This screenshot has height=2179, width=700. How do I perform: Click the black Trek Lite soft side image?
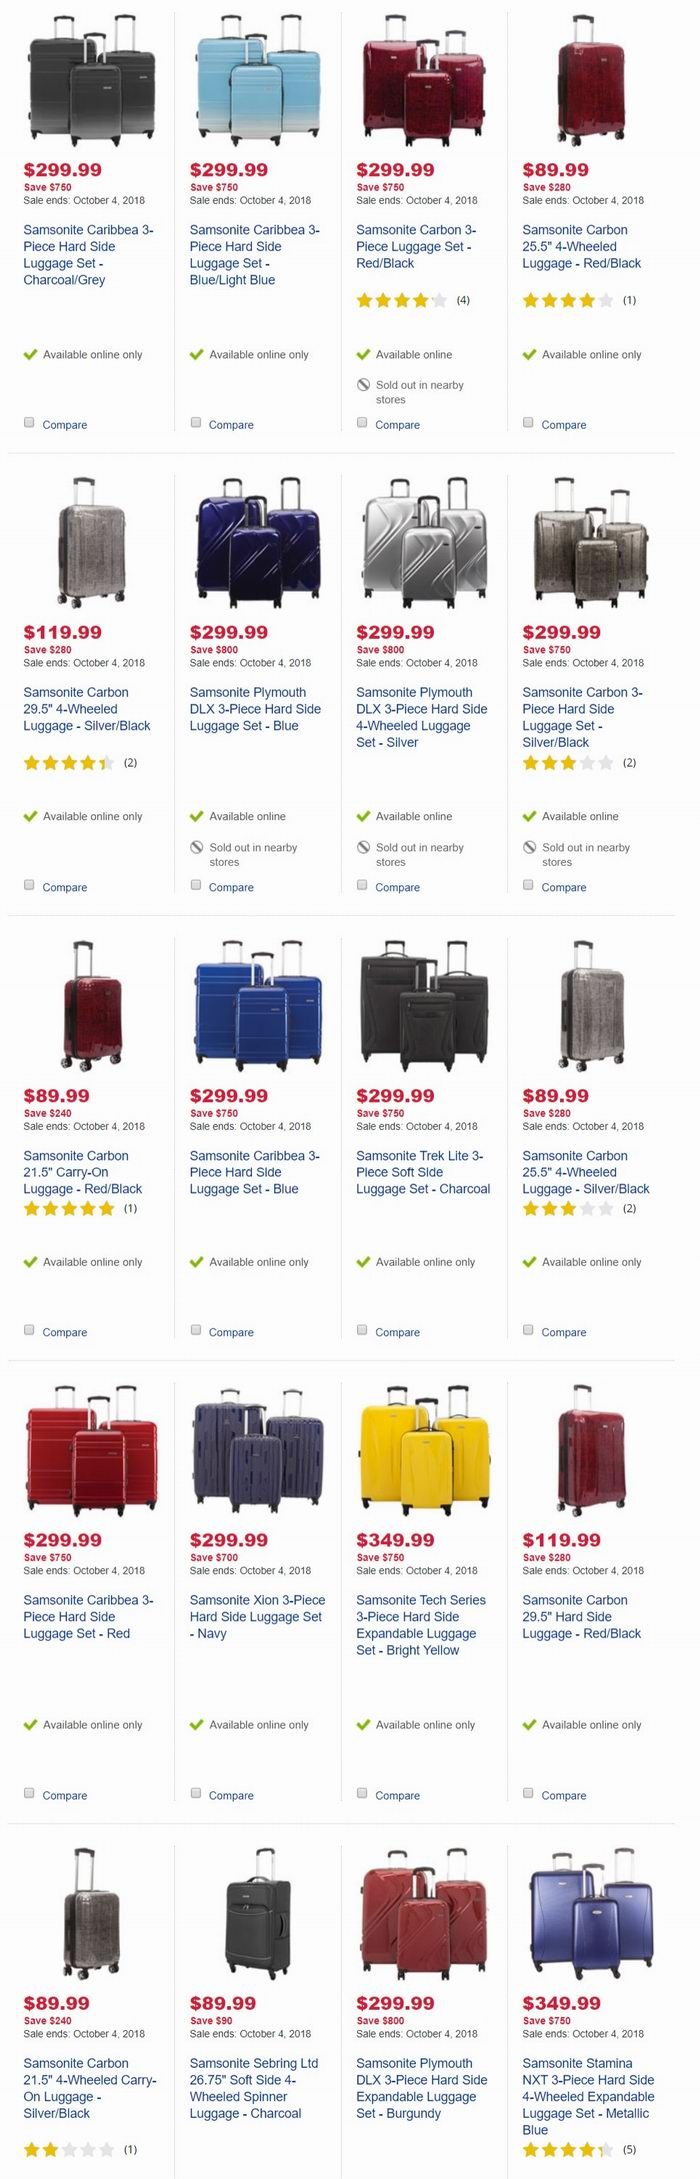tap(424, 1005)
